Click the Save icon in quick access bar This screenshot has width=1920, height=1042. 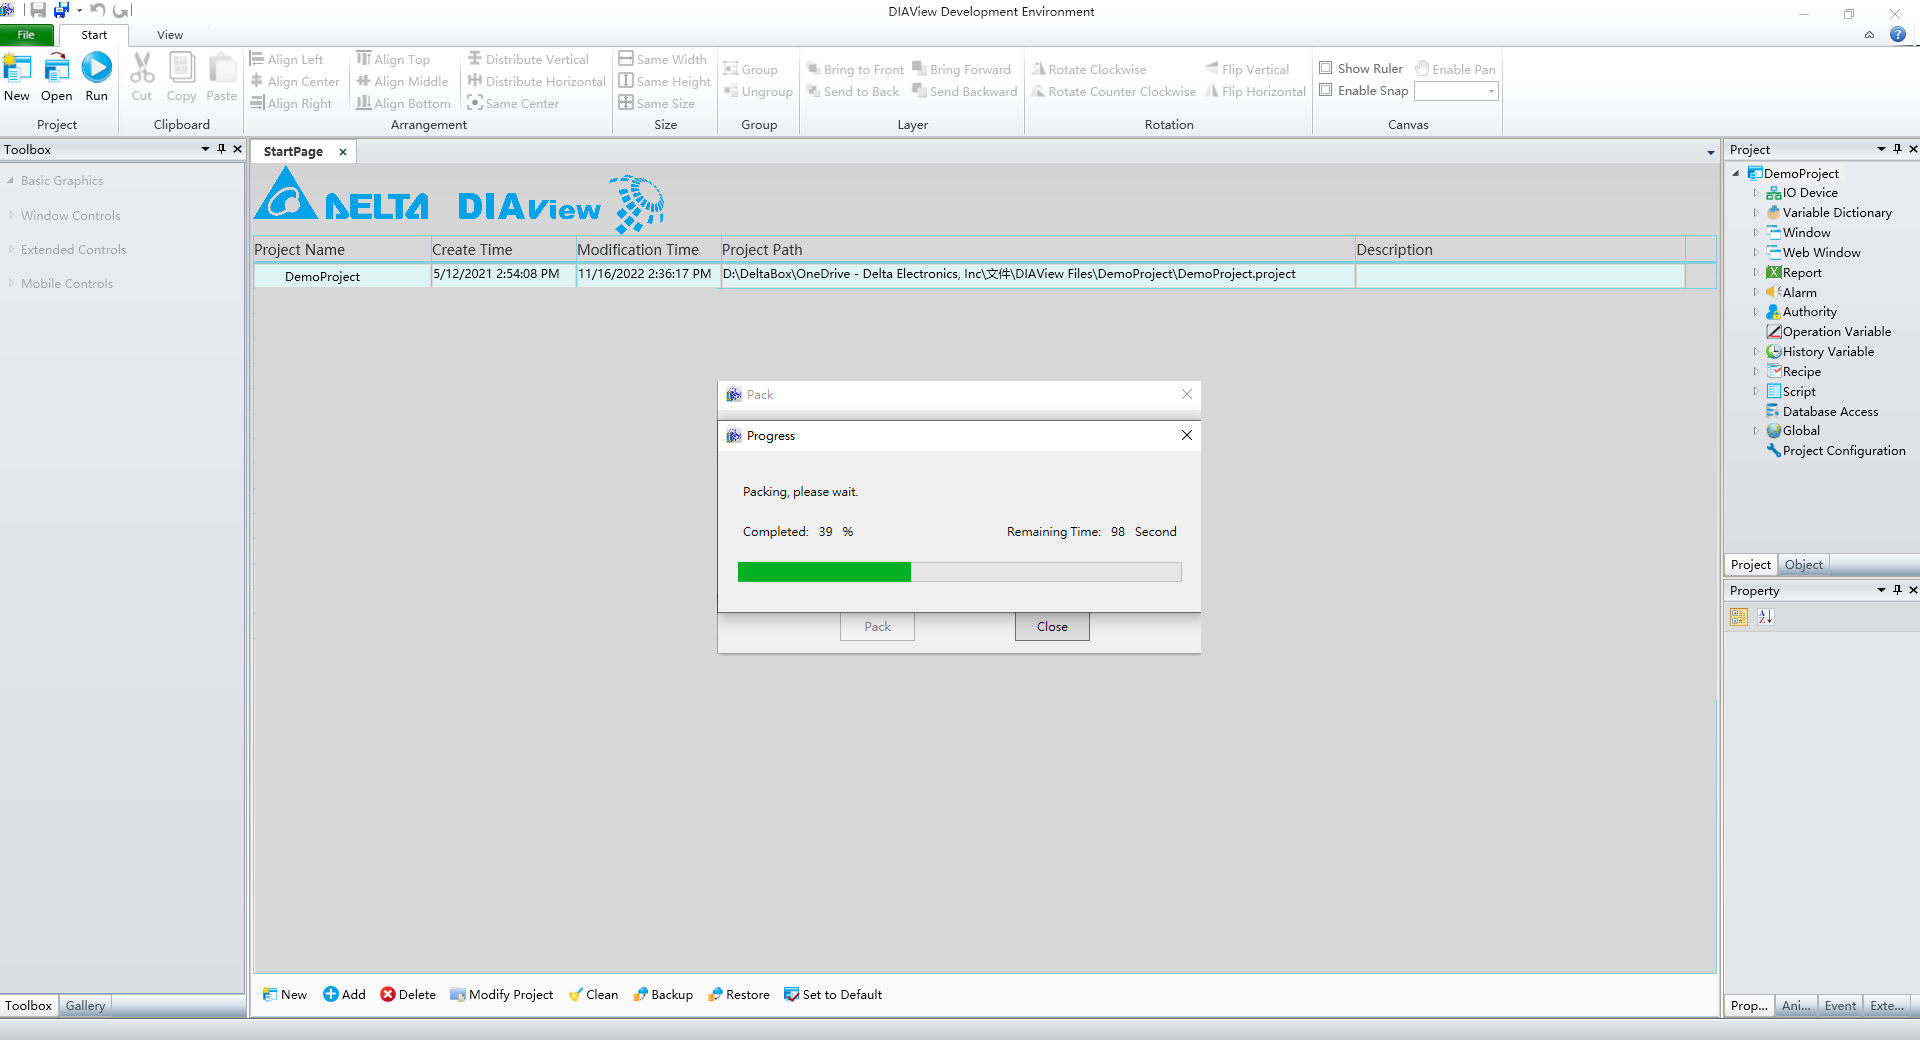point(38,10)
